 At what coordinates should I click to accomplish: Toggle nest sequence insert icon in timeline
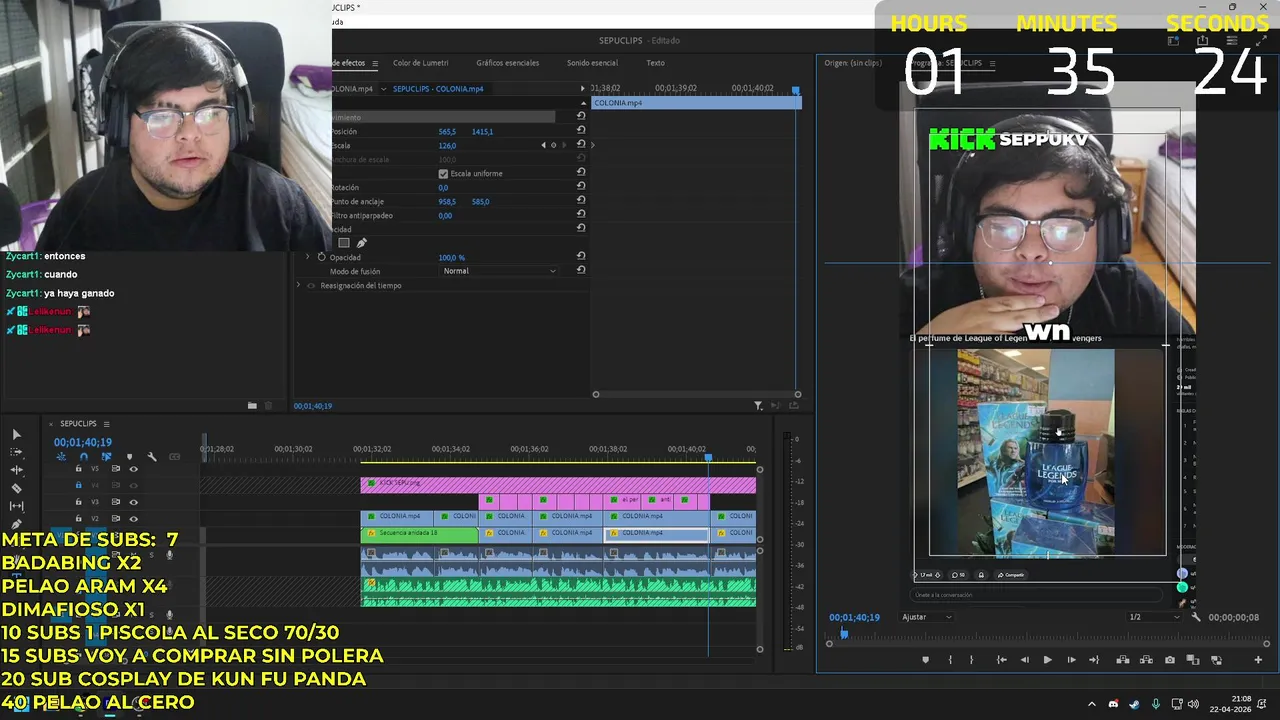click(x=61, y=457)
